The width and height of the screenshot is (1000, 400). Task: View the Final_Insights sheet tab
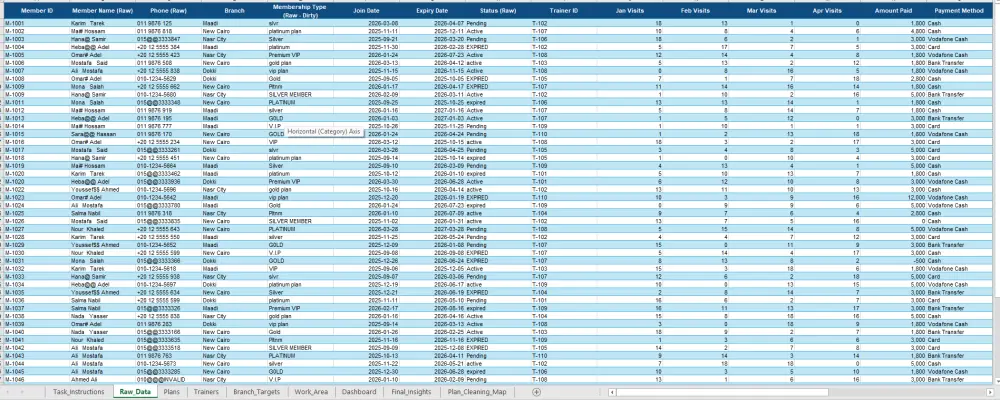click(x=411, y=392)
